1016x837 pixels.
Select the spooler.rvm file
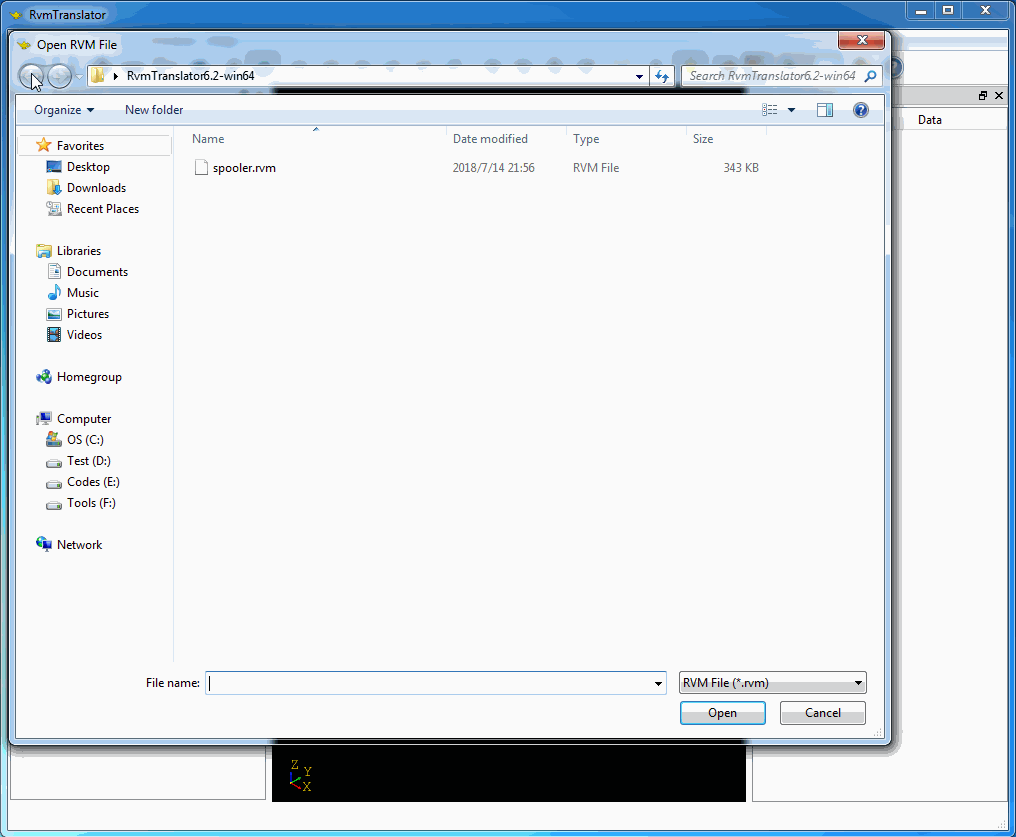(244, 168)
